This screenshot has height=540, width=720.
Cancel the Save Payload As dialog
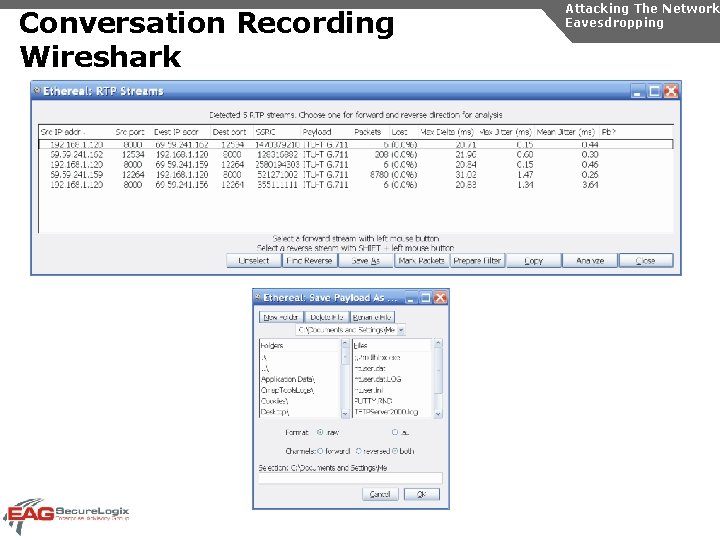pos(380,494)
